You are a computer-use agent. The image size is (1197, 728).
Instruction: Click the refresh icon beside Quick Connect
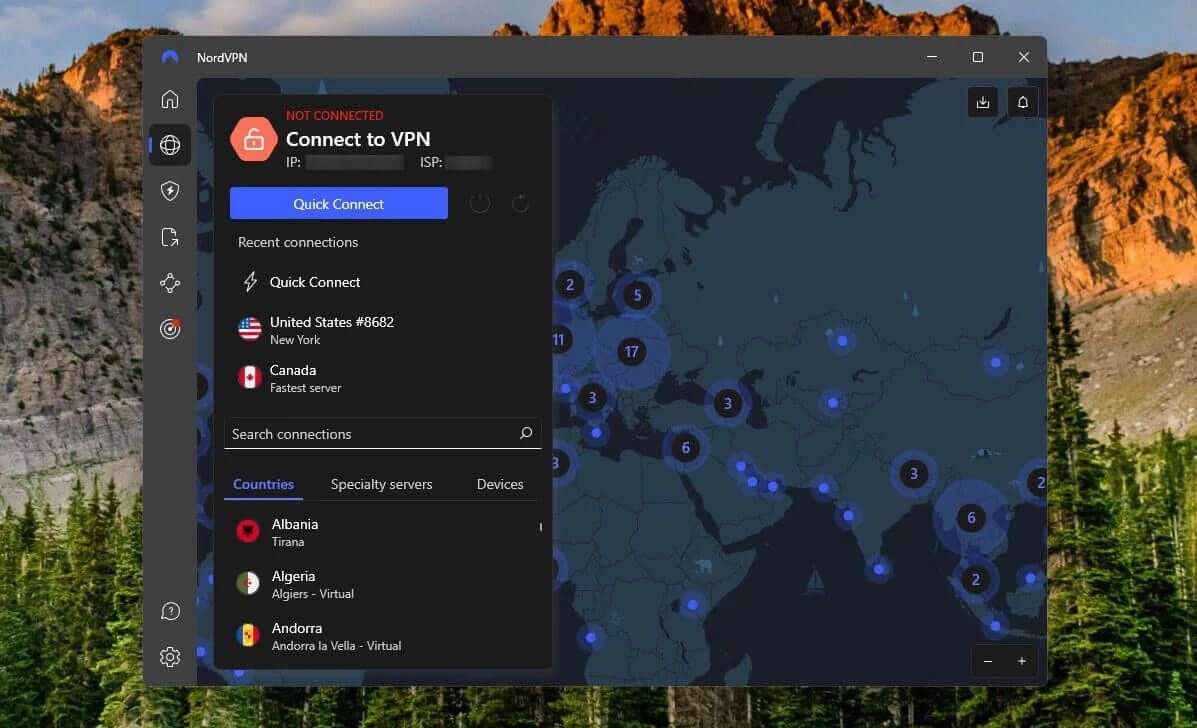pos(521,203)
